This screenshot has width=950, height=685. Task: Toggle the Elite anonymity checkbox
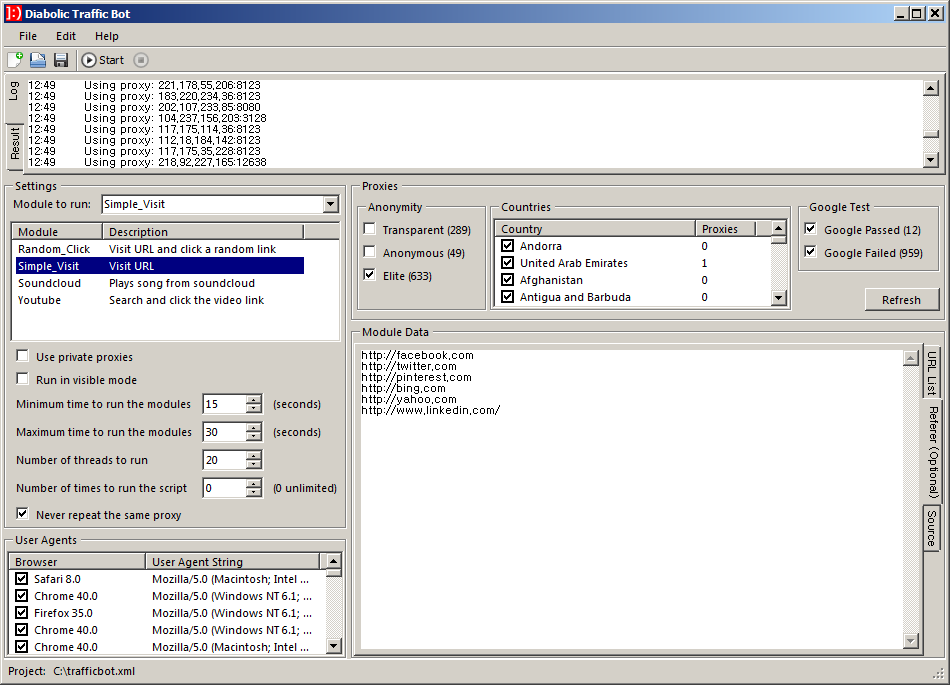point(370,276)
